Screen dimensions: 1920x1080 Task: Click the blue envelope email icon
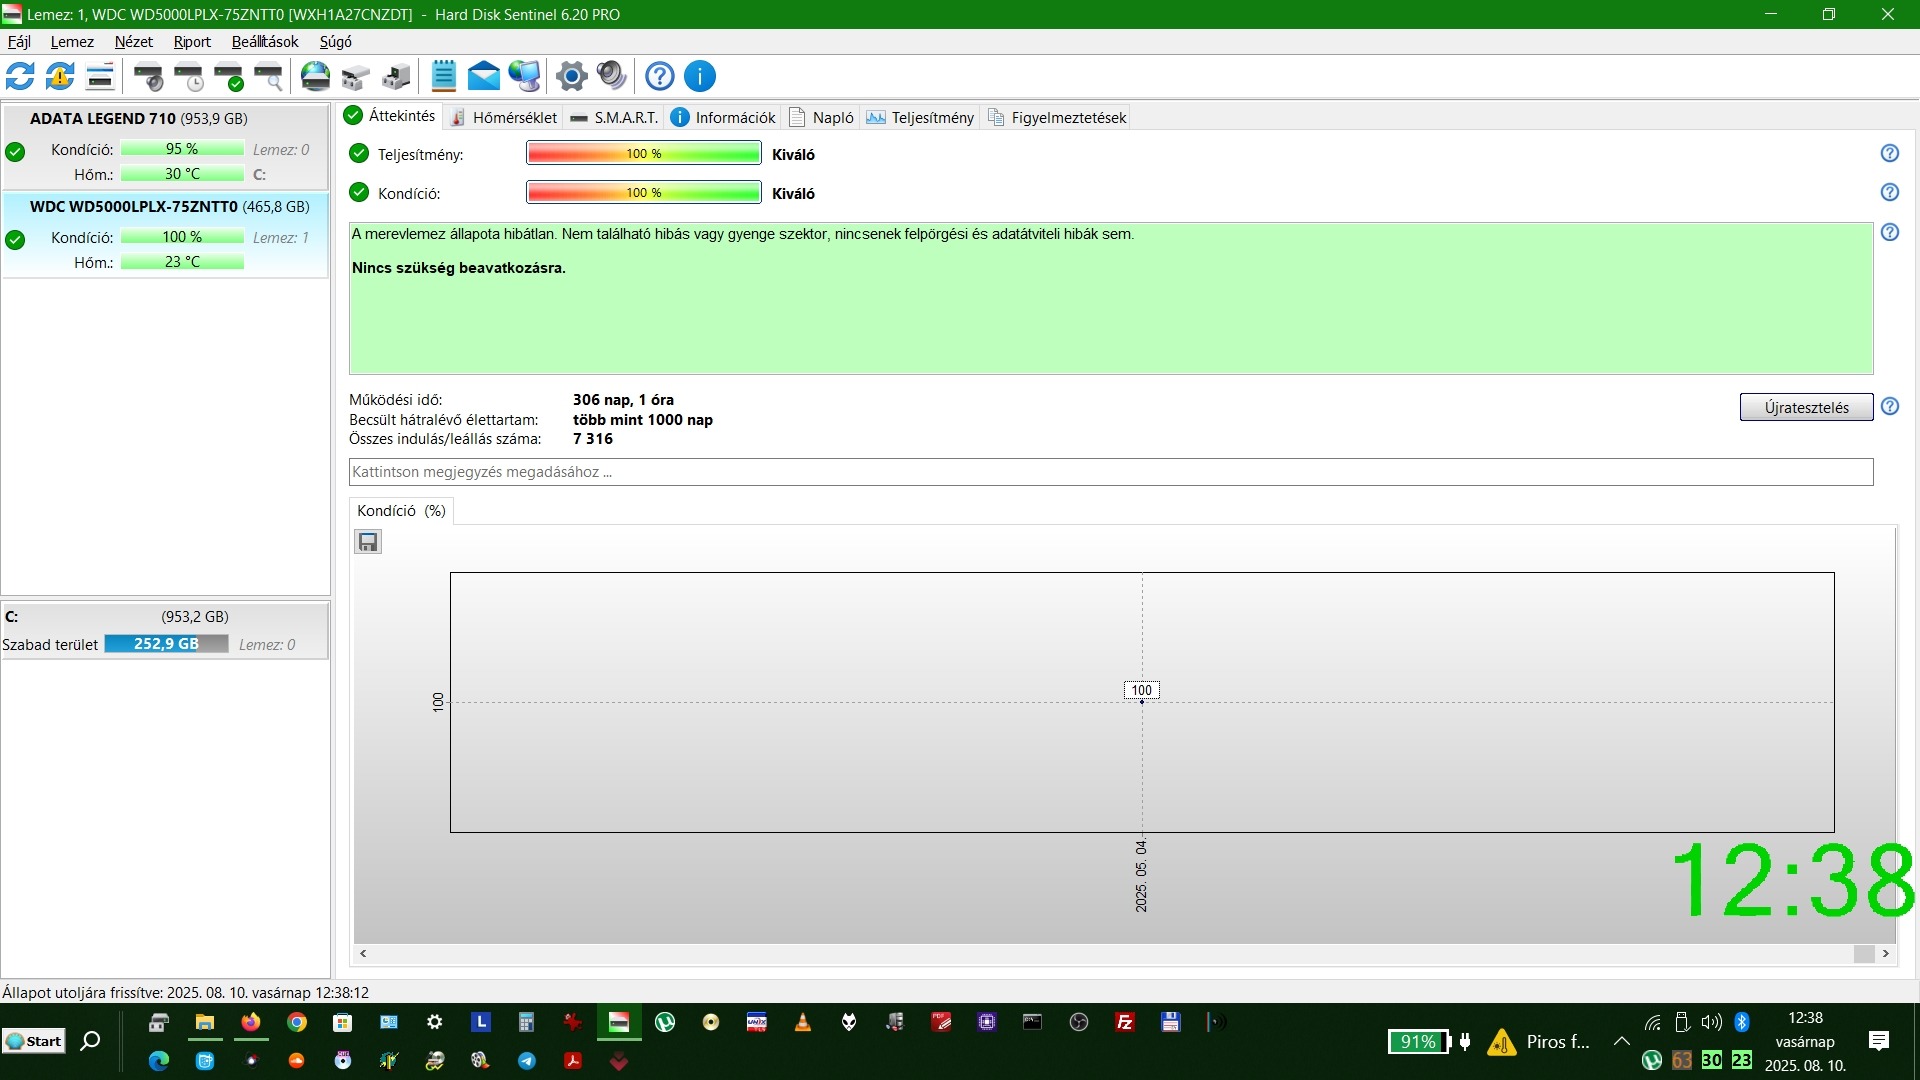click(x=483, y=76)
